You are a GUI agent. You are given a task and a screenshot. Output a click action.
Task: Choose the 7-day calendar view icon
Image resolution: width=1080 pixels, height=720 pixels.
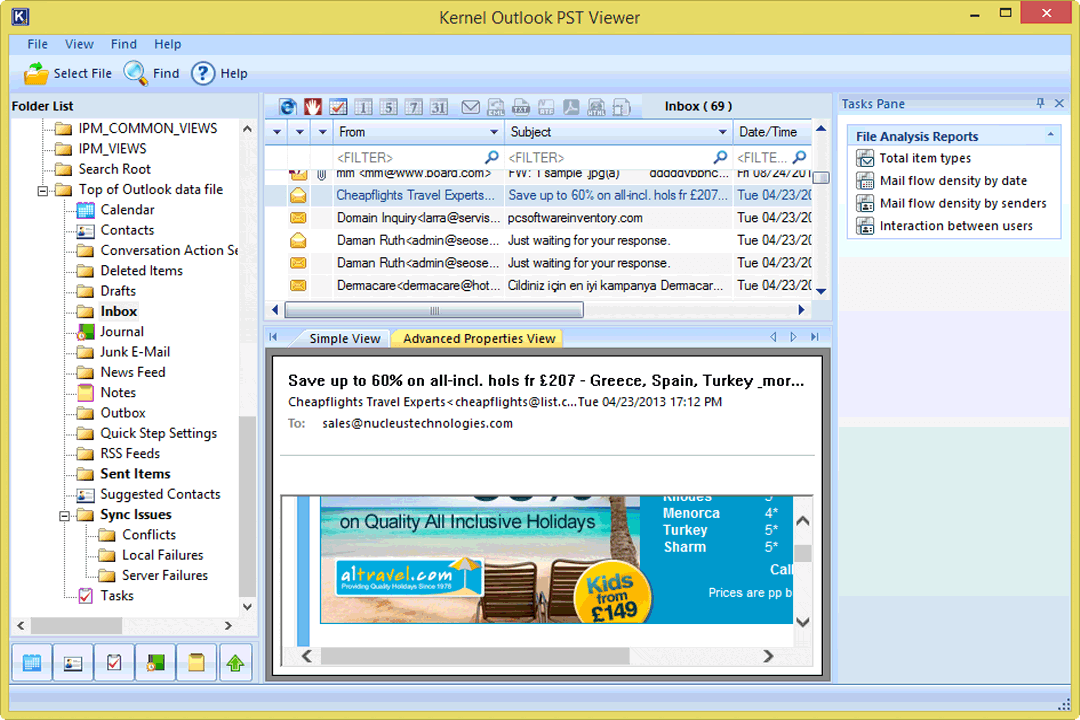pyautogui.click(x=413, y=107)
